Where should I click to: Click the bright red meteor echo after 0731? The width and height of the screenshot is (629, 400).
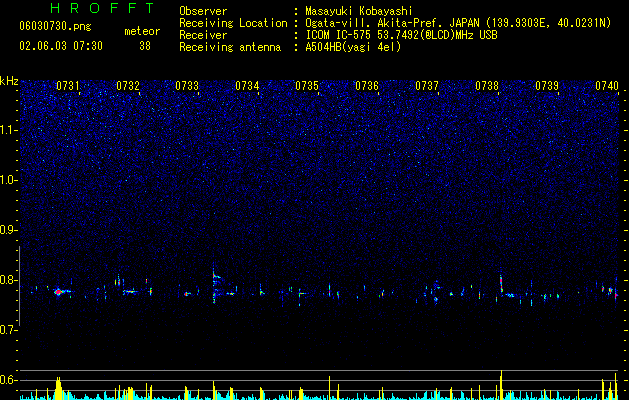tap(59, 292)
